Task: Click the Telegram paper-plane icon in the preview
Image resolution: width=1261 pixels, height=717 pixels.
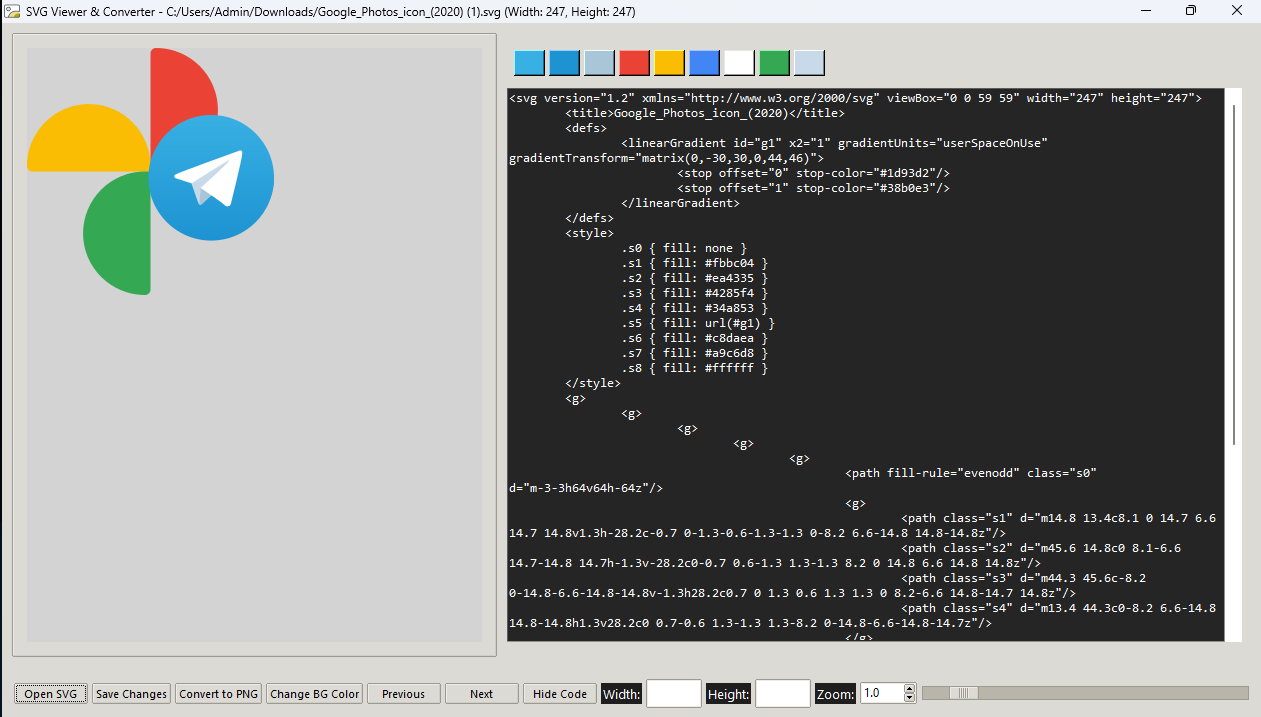Action: tap(211, 178)
